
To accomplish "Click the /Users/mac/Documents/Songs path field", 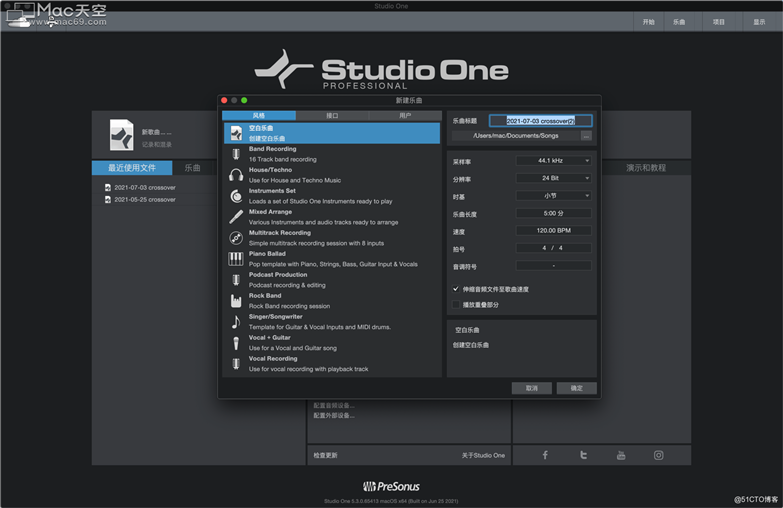I will click(x=516, y=136).
